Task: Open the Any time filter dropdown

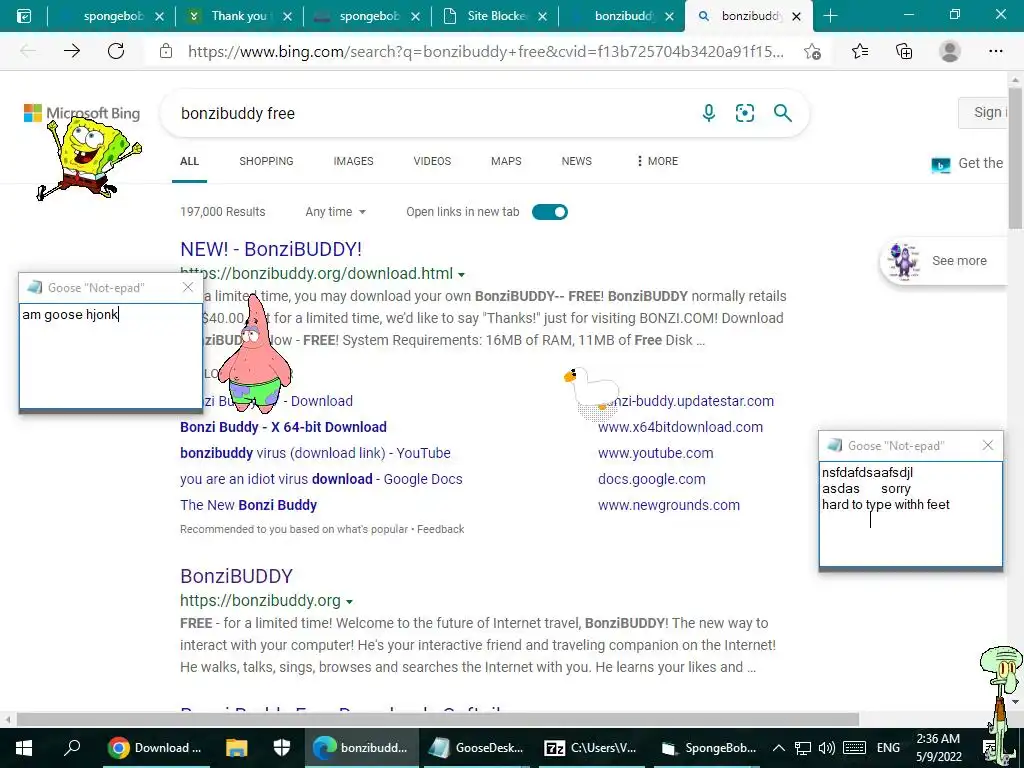Action: (x=336, y=212)
